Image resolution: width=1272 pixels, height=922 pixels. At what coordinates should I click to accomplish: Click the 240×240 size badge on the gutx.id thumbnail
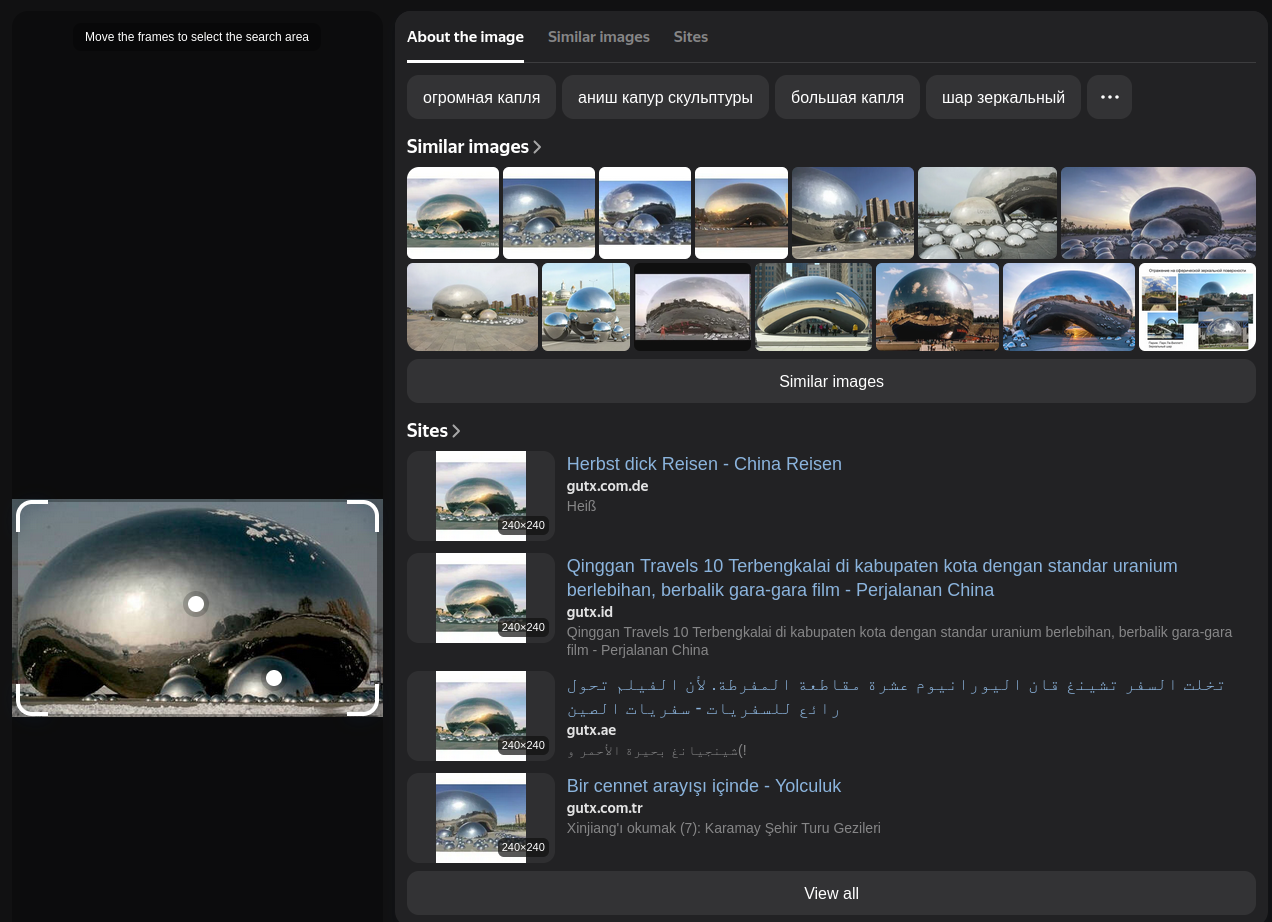(x=523, y=627)
